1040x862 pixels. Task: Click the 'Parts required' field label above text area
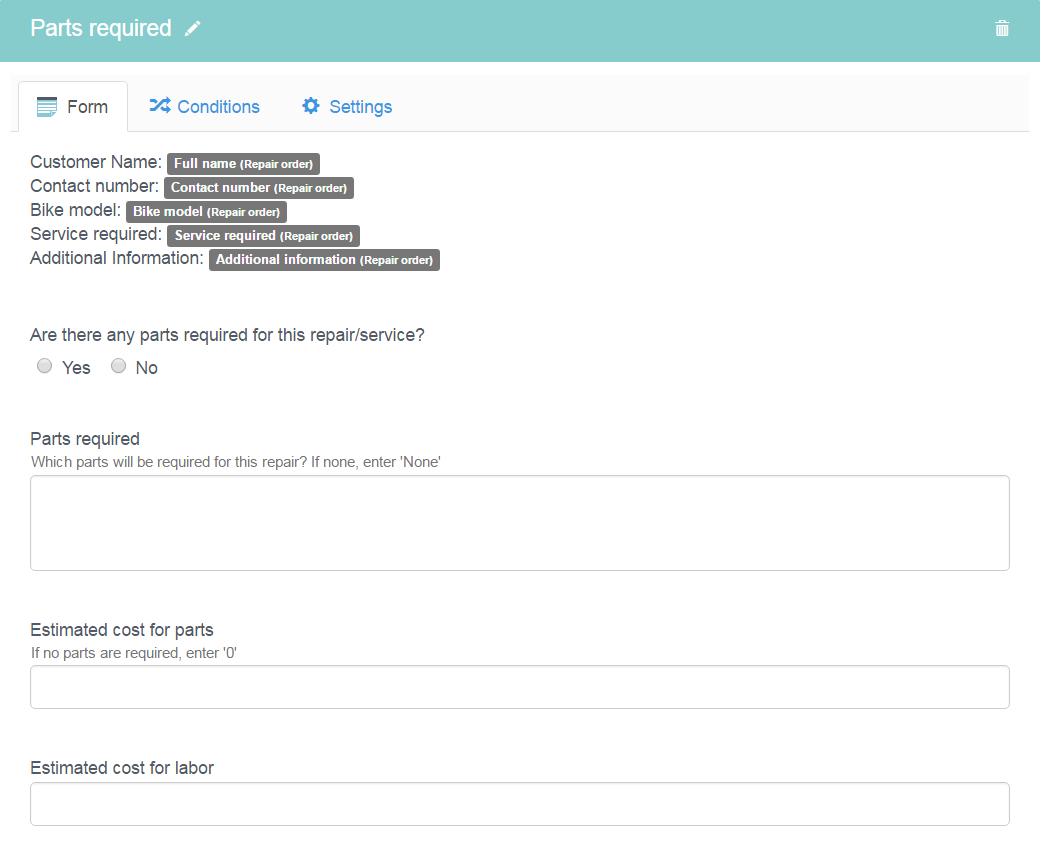(x=85, y=439)
